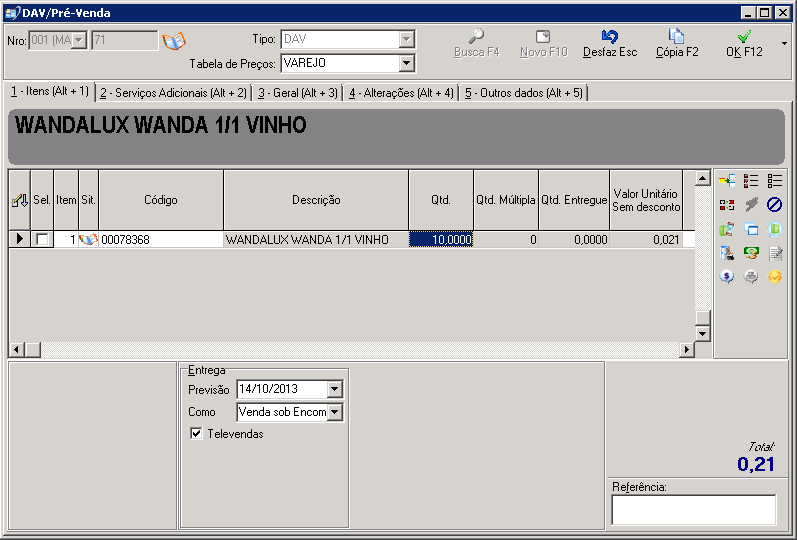Maximize the DAV/Pré-Venda window
The image size is (797, 540).
pyautogui.click(x=764, y=13)
